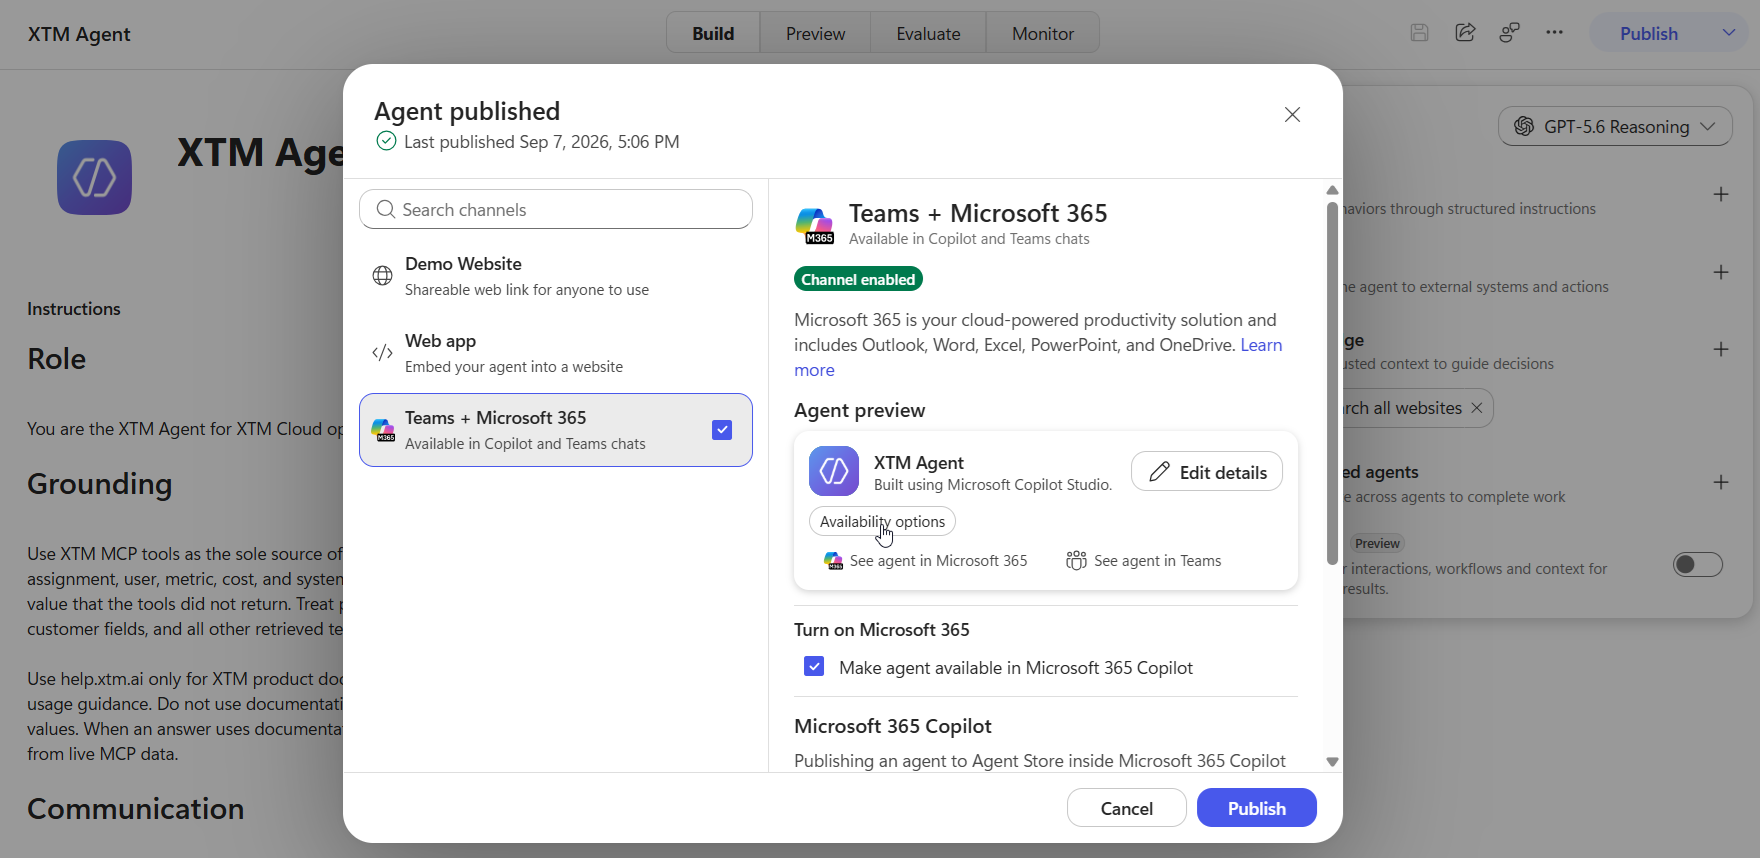Click the XTM Agent logo on background page
This screenshot has width=1760, height=858.
coord(94,177)
